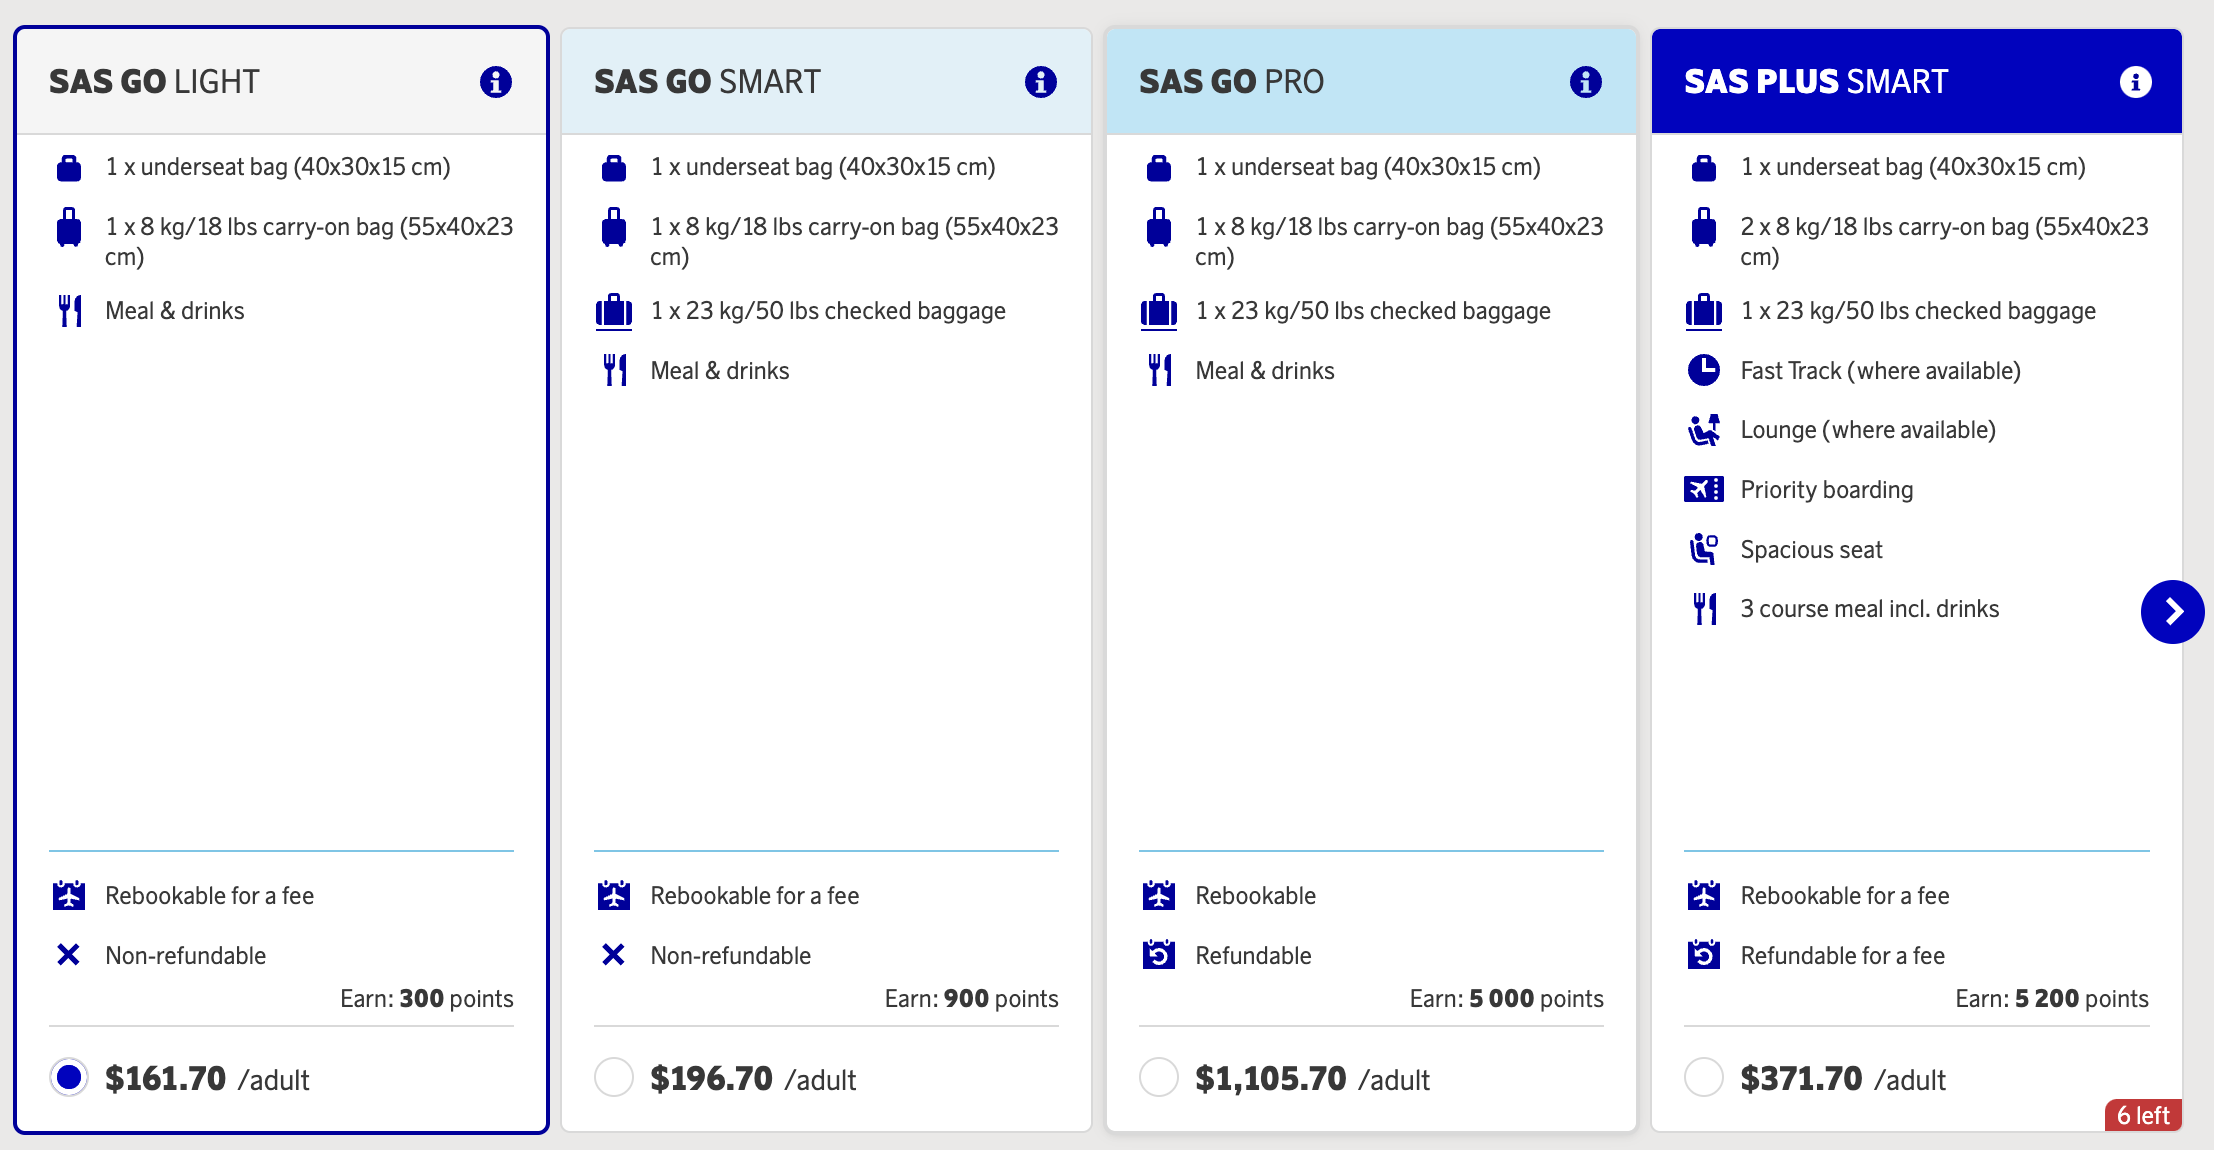
Task: Click the Lounge seat icon
Action: (1704, 430)
